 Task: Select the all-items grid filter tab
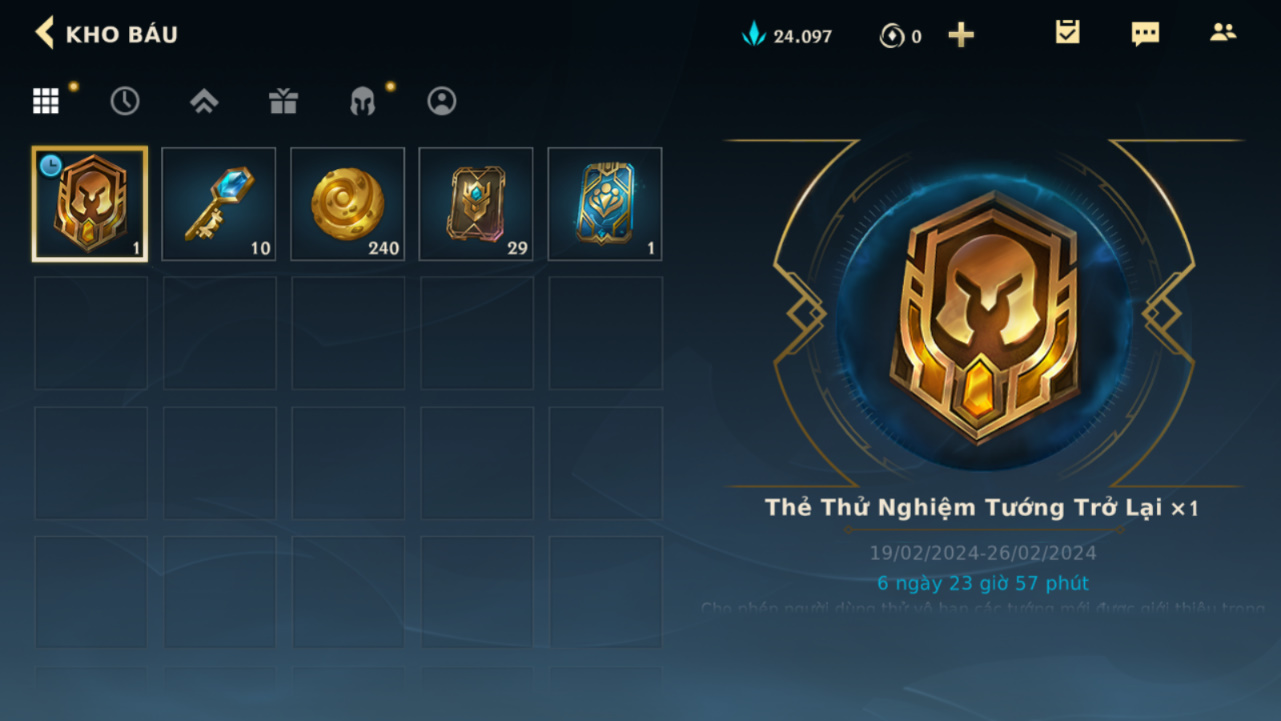(x=46, y=101)
